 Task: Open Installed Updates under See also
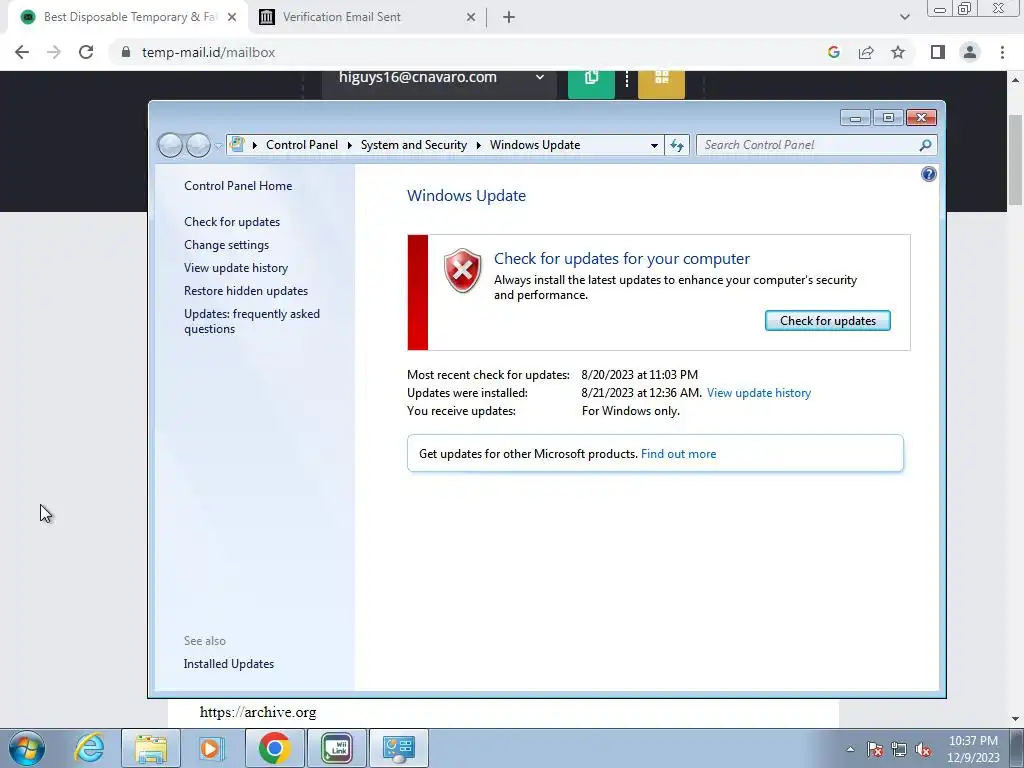(x=229, y=664)
